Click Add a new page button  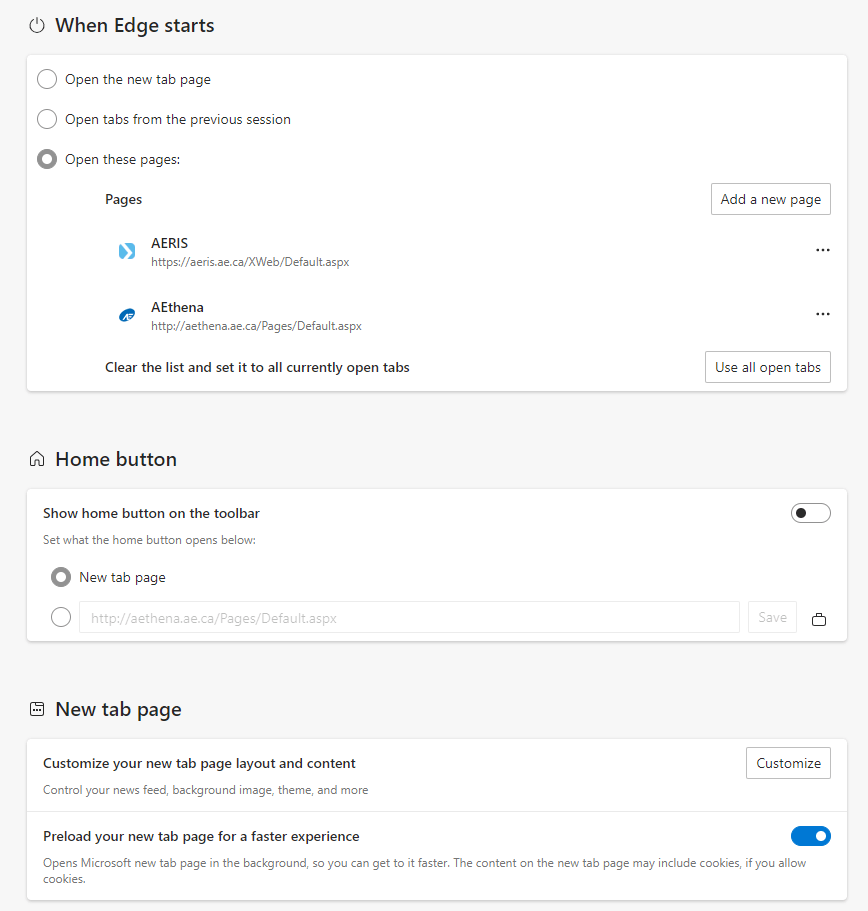point(770,199)
